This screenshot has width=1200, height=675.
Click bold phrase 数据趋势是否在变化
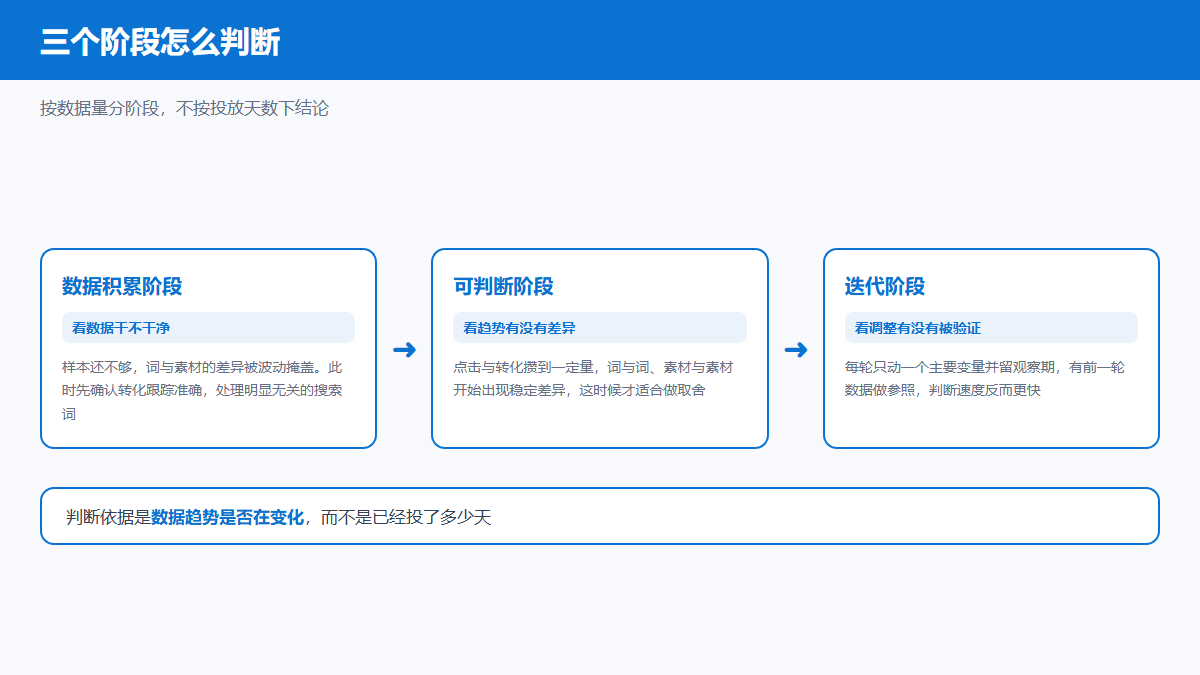[227, 517]
